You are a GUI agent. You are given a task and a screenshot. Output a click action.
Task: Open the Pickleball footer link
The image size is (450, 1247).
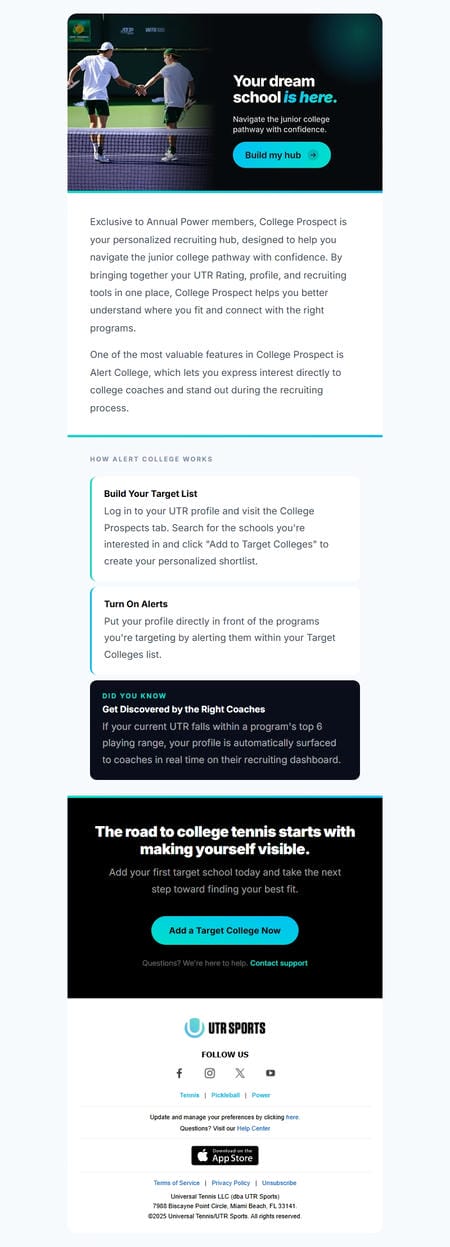tap(225, 1095)
